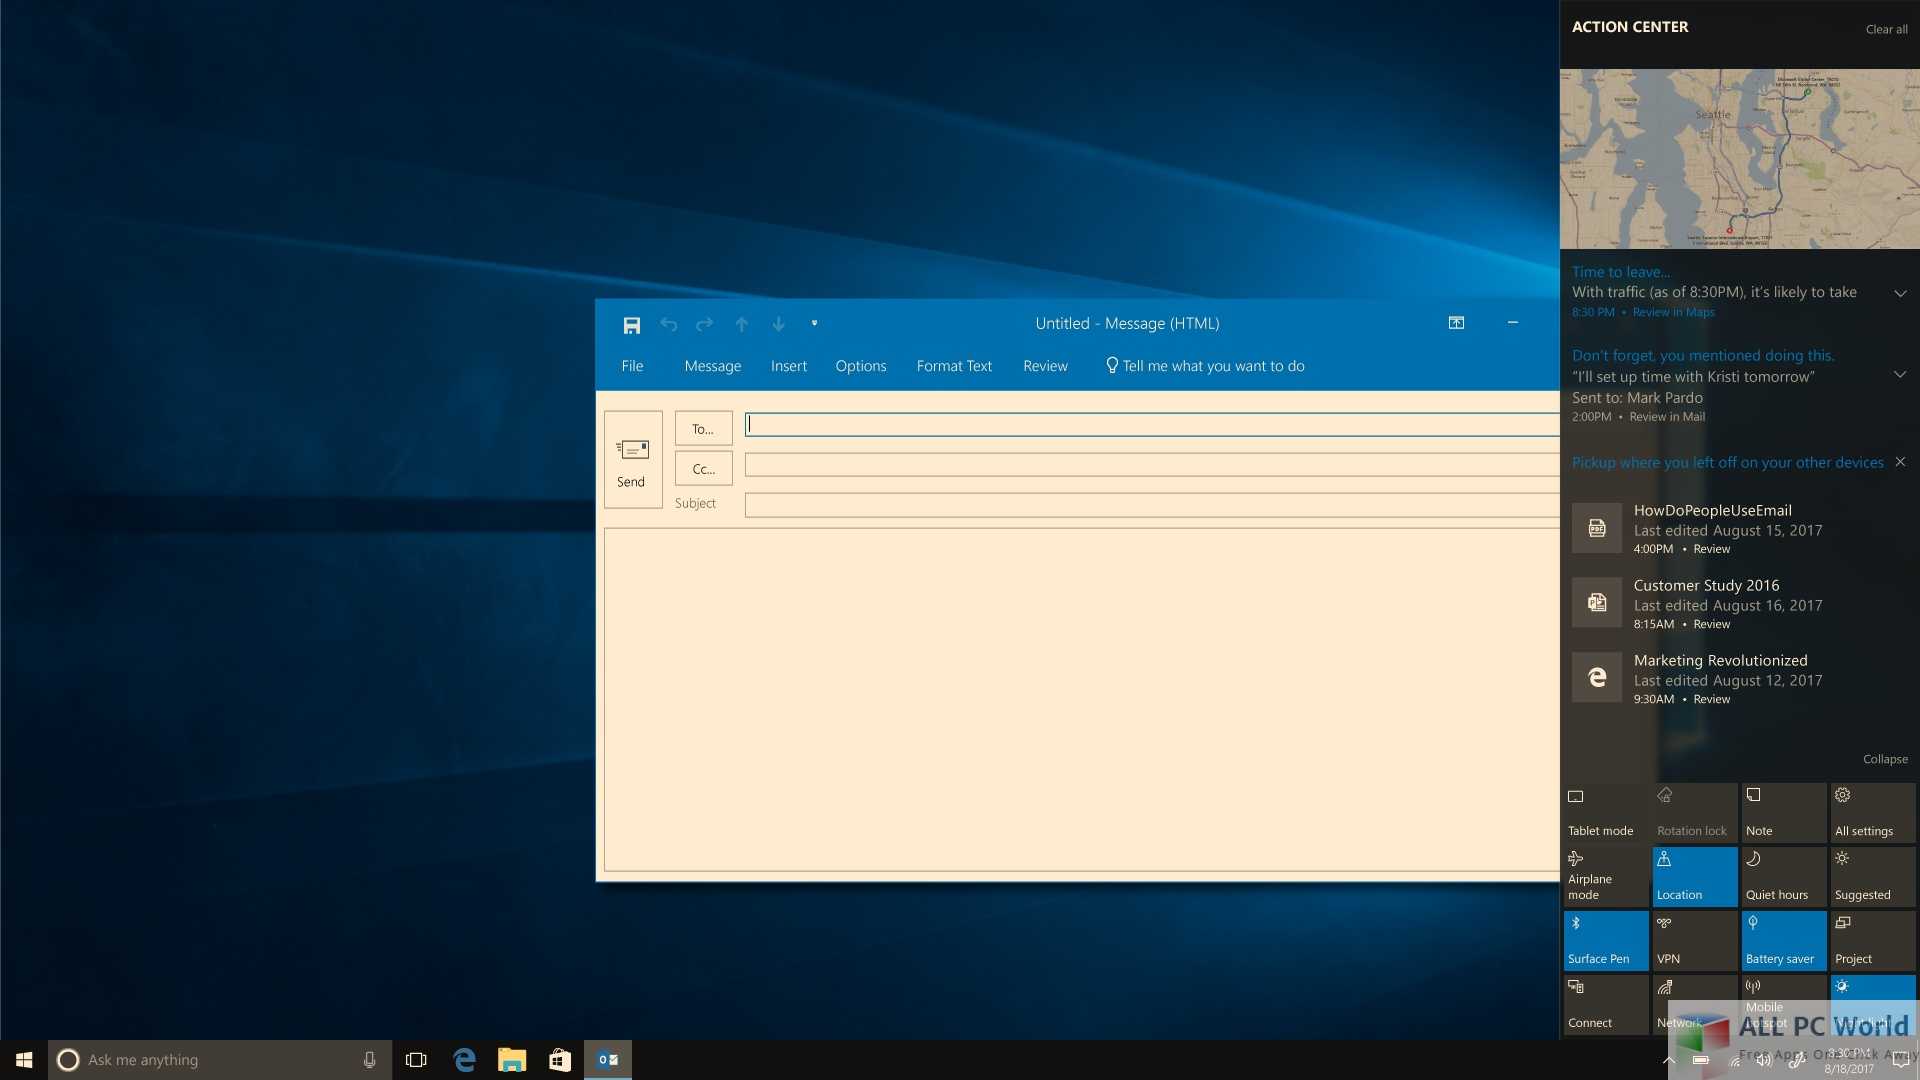Click the Previous Item up arrow
The height and width of the screenshot is (1080, 1920).
tap(741, 324)
